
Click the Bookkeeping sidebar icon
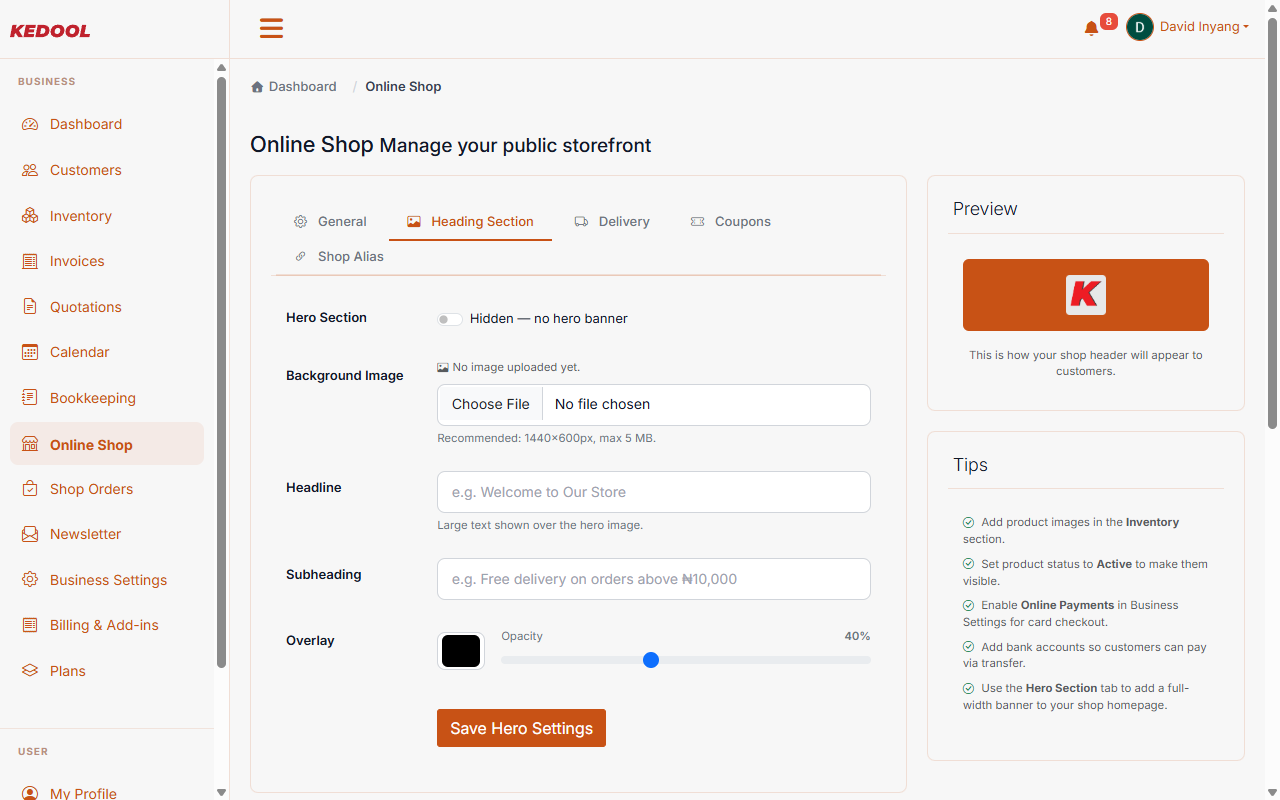click(30, 398)
